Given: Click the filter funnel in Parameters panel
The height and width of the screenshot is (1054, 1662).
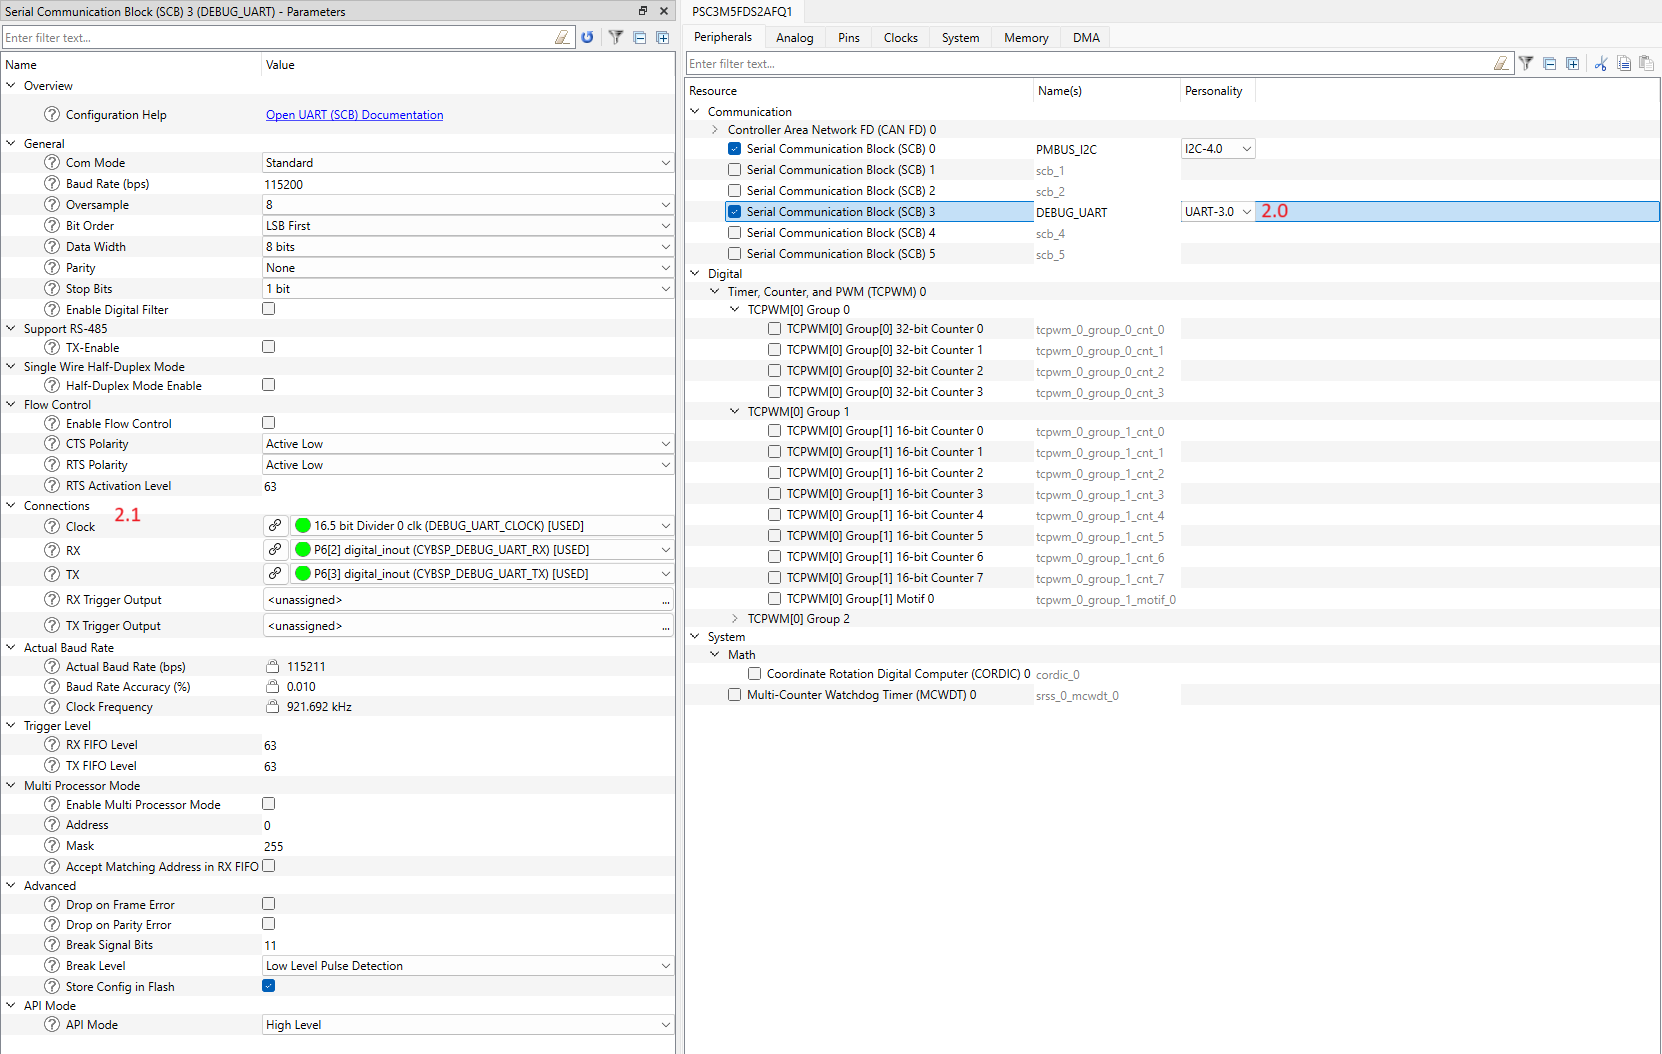Looking at the screenshot, I should point(616,37).
